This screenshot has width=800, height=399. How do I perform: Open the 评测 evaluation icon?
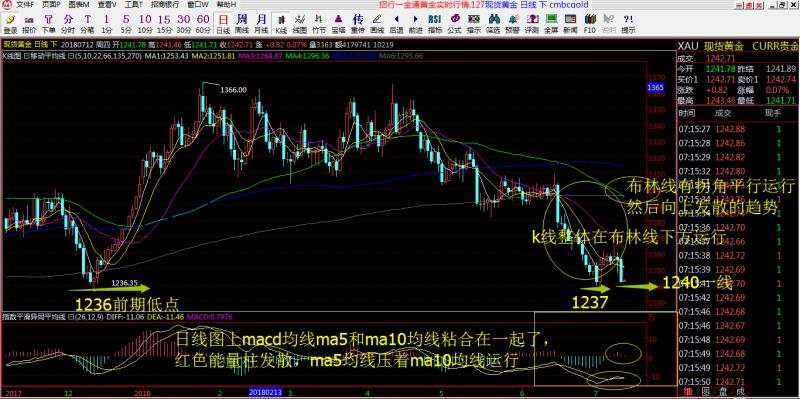[532, 23]
